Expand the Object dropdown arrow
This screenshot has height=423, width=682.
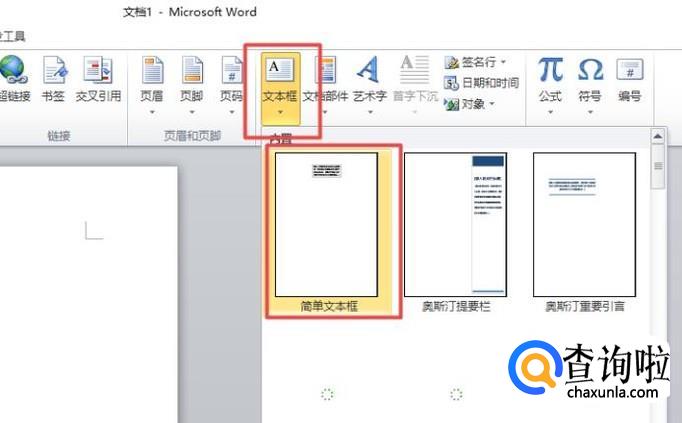tap(493, 103)
